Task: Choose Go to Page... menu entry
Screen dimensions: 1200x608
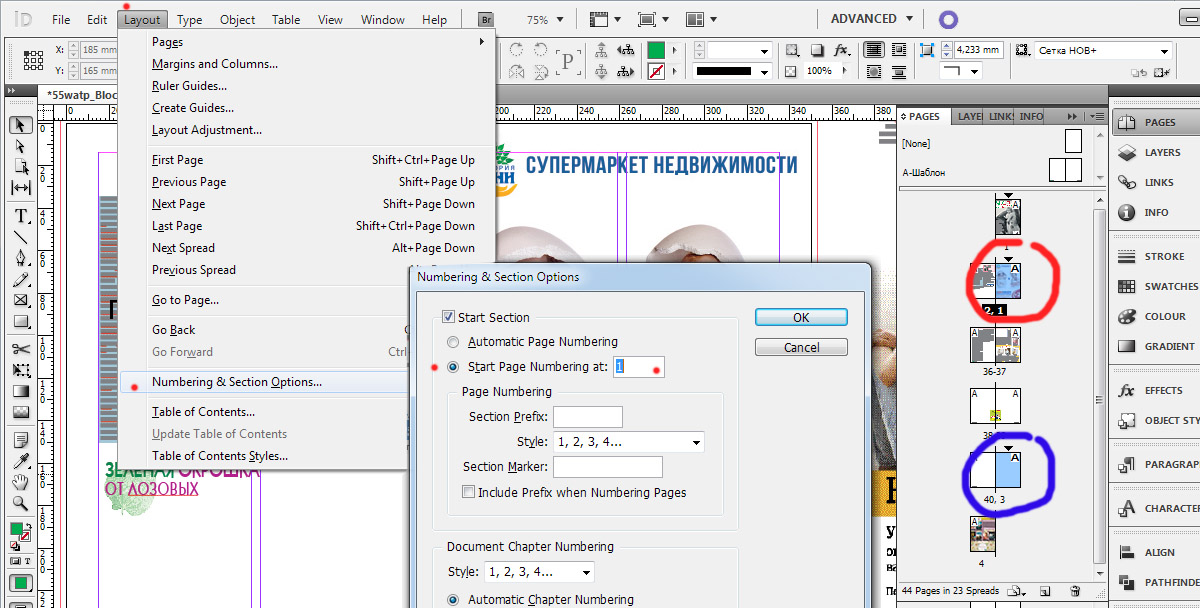Action: click(x=185, y=300)
